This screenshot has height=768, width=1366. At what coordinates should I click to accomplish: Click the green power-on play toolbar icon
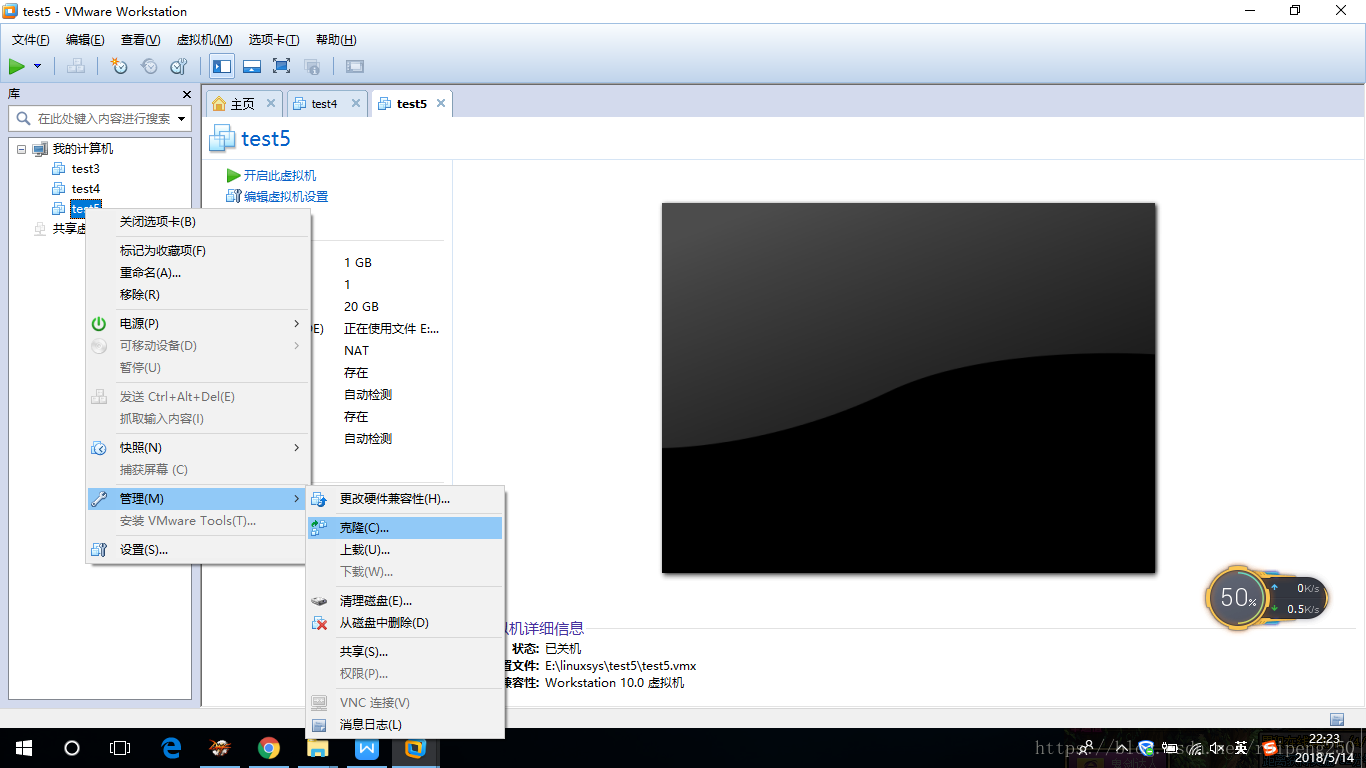tap(17, 66)
